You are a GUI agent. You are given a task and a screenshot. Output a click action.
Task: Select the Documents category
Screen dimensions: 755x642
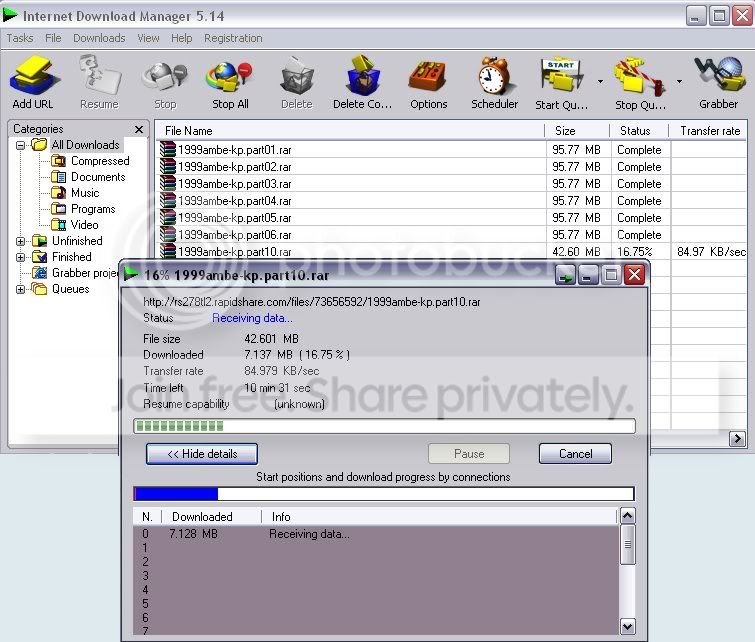tap(98, 177)
